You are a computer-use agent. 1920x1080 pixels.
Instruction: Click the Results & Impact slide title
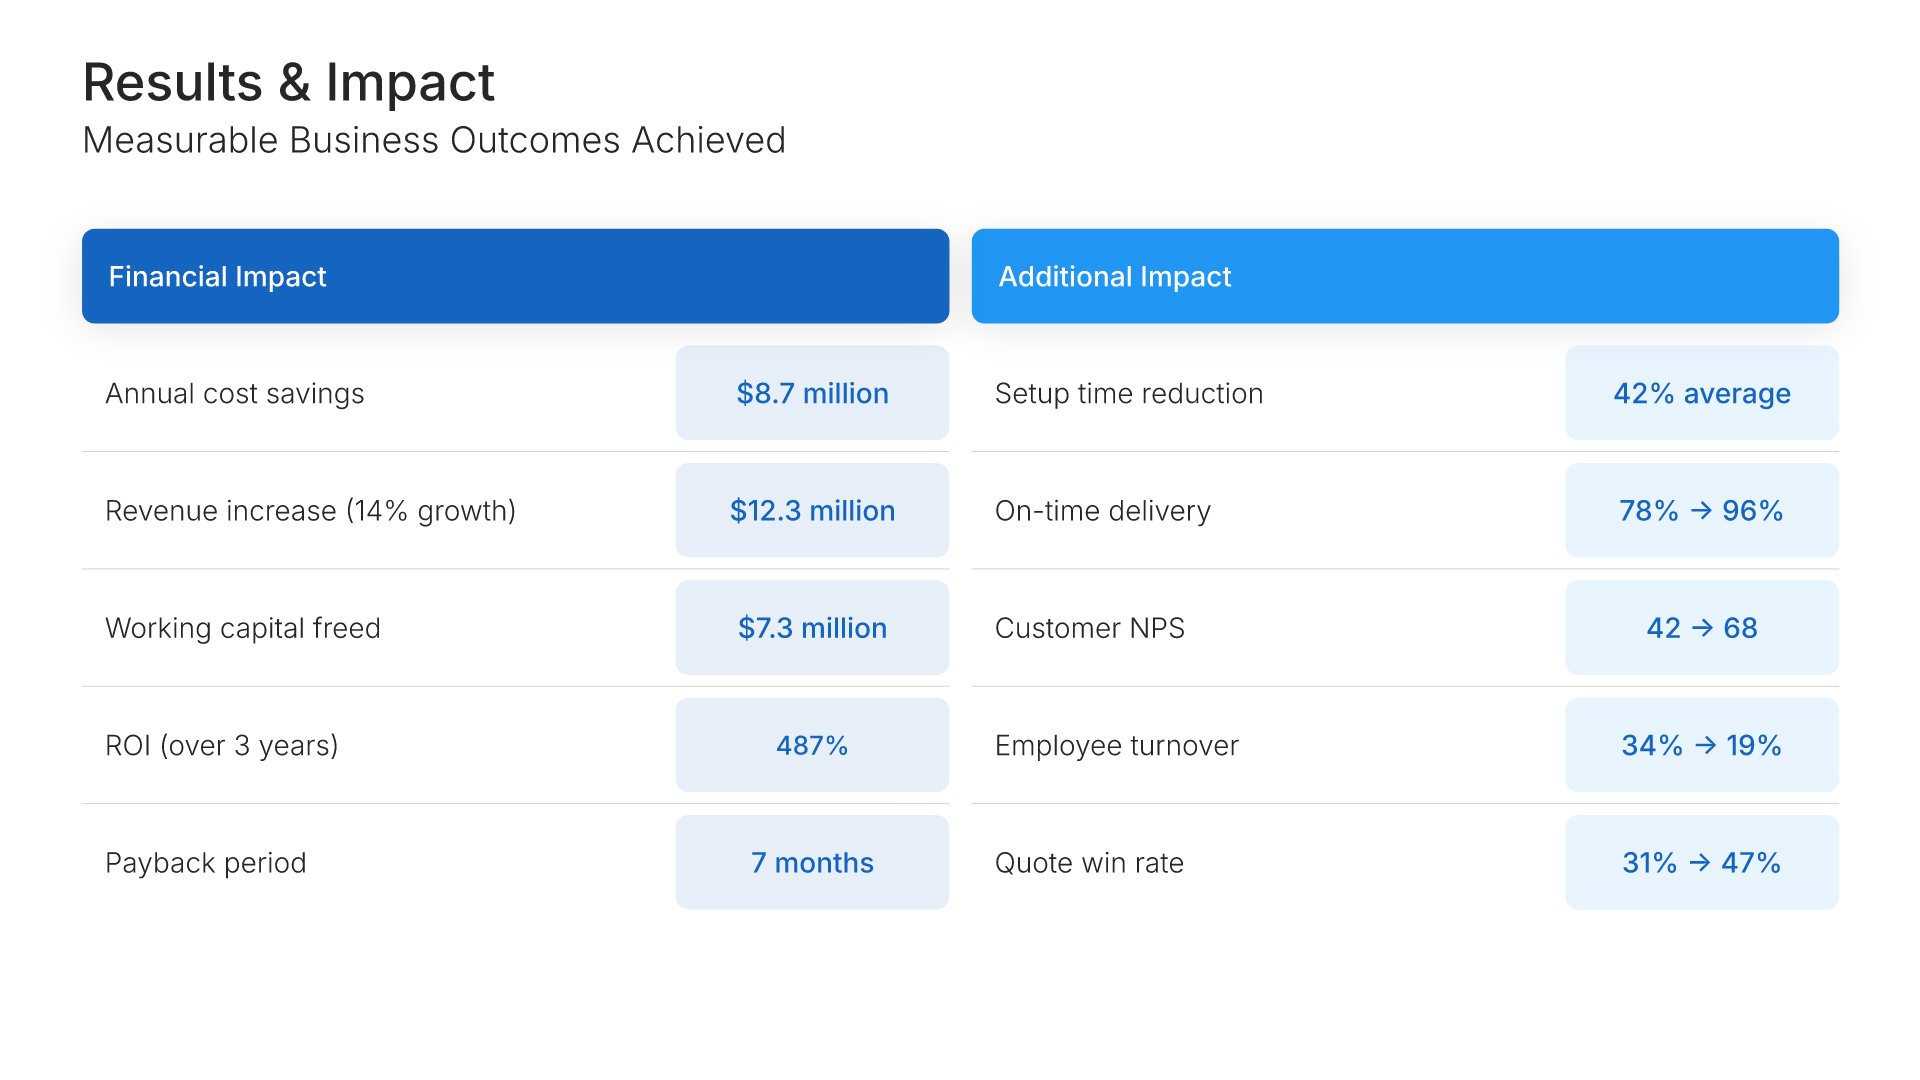[x=288, y=82]
